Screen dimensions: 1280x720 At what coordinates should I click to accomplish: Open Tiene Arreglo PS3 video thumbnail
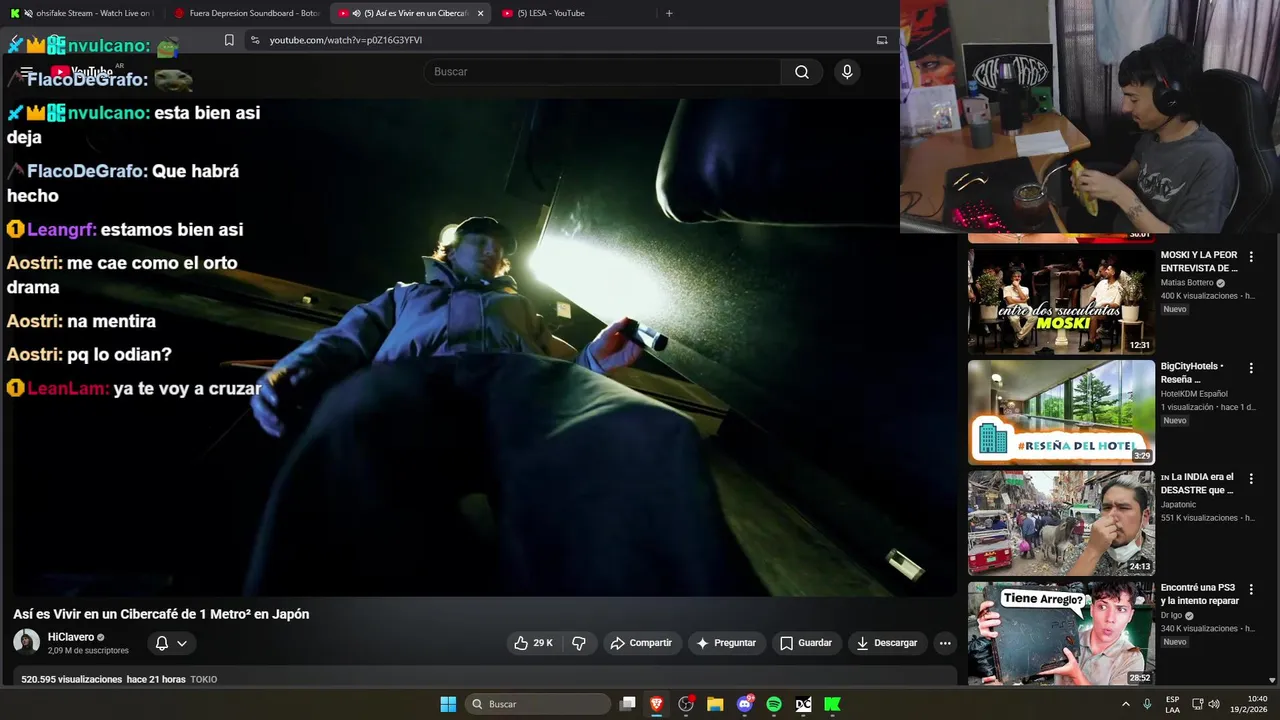1061,633
